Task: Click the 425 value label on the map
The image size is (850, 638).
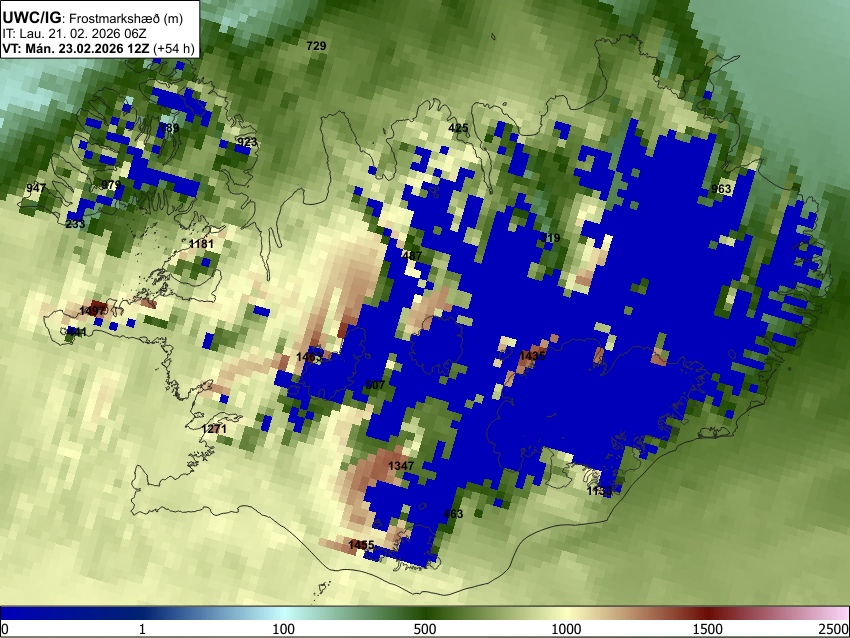Action: coord(458,128)
